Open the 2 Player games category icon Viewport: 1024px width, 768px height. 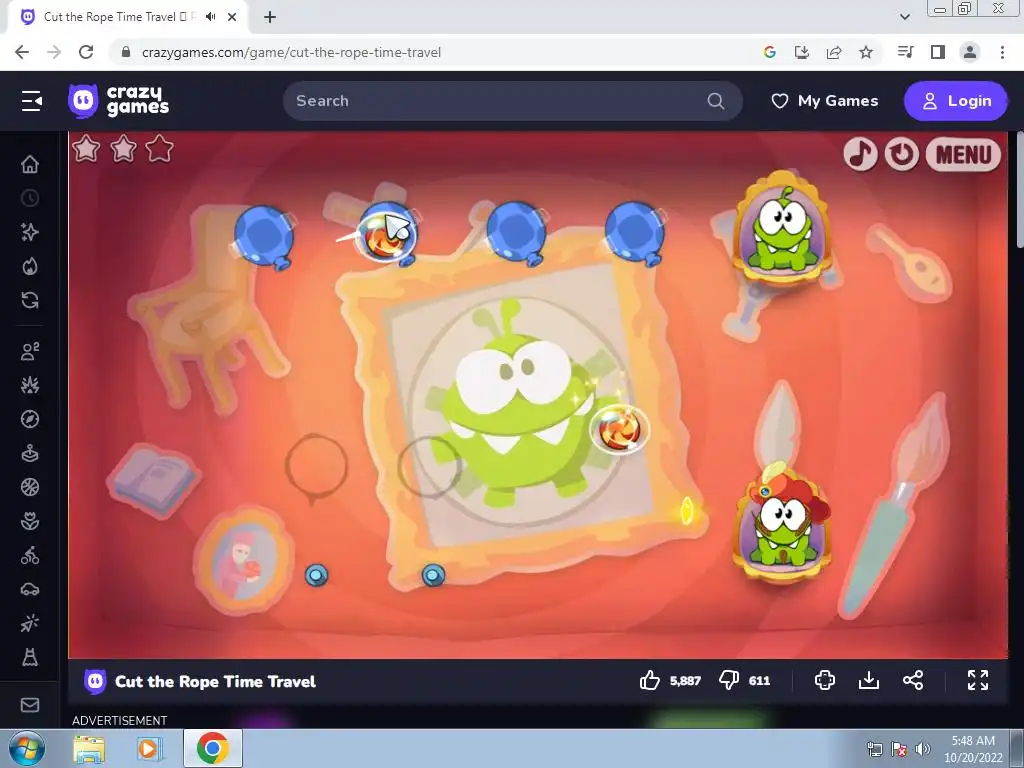[30, 351]
